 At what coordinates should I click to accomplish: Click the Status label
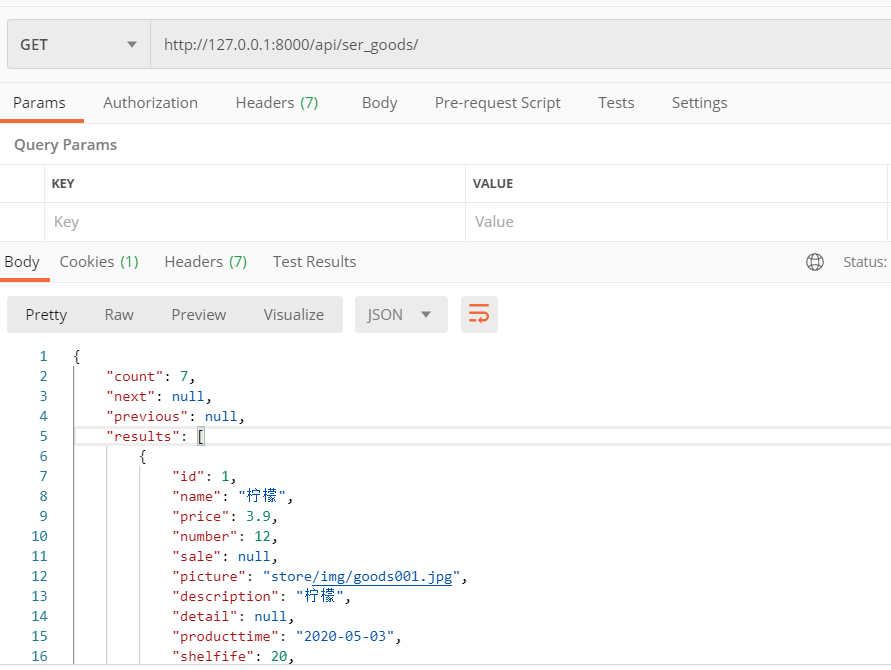click(865, 262)
